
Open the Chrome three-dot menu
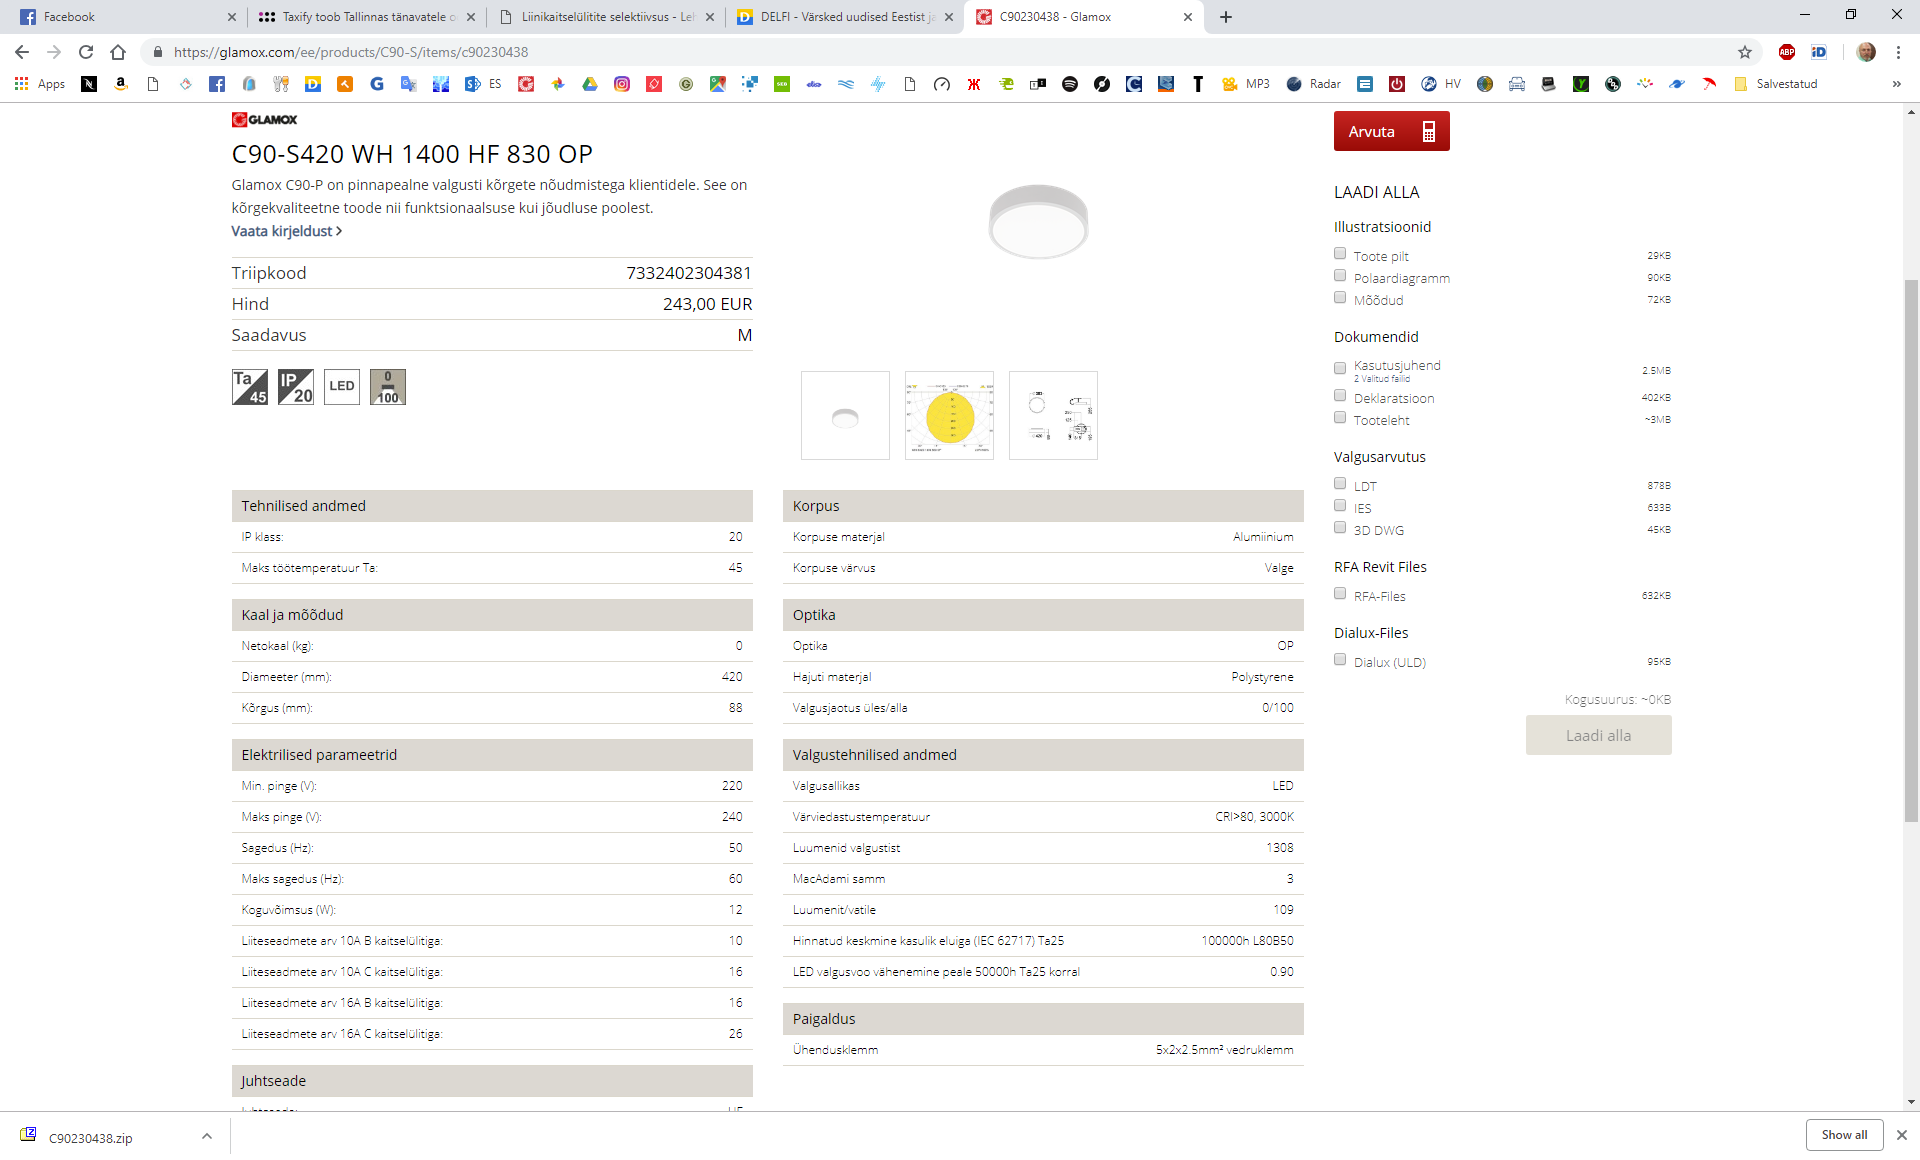coord(1898,52)
